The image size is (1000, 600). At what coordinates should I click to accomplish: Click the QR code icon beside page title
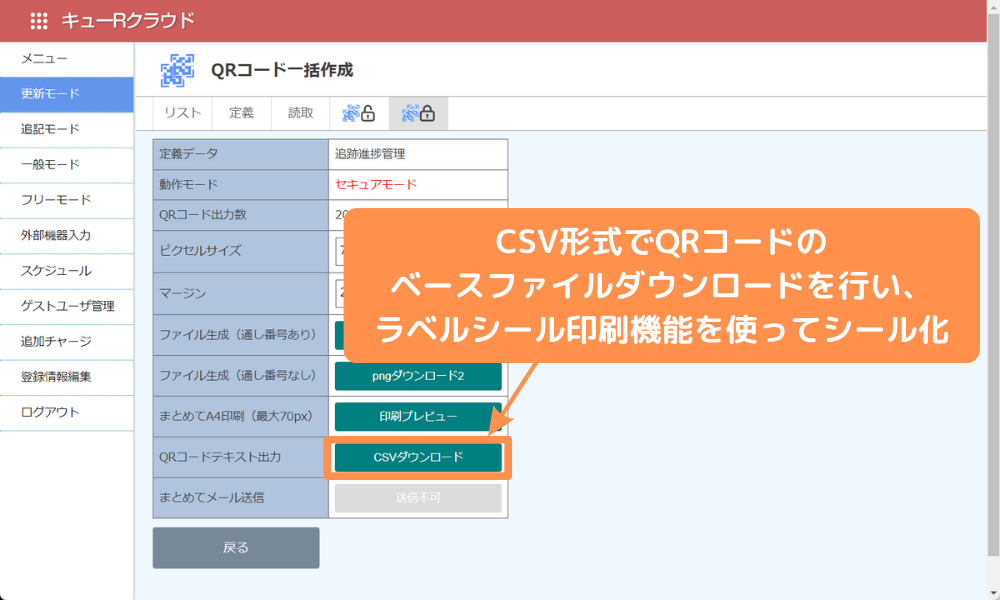pyautogui.click(x=177, y=70)
